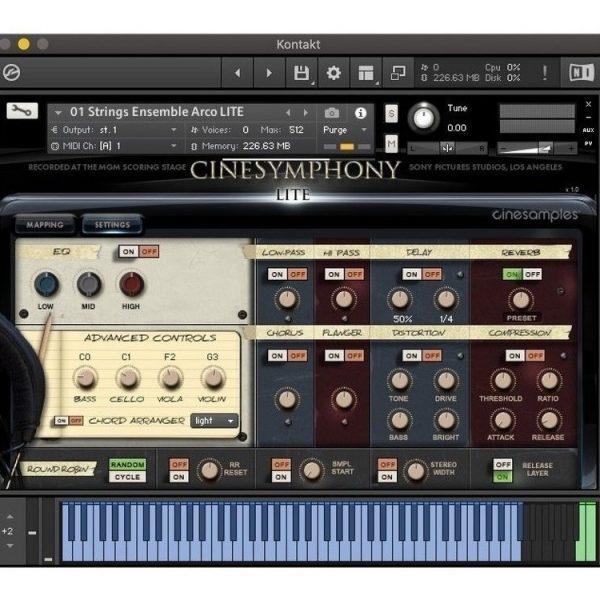Select Cycle round robin mode
The width and height of the screenshot is (600, 600).
coord(127,477)
